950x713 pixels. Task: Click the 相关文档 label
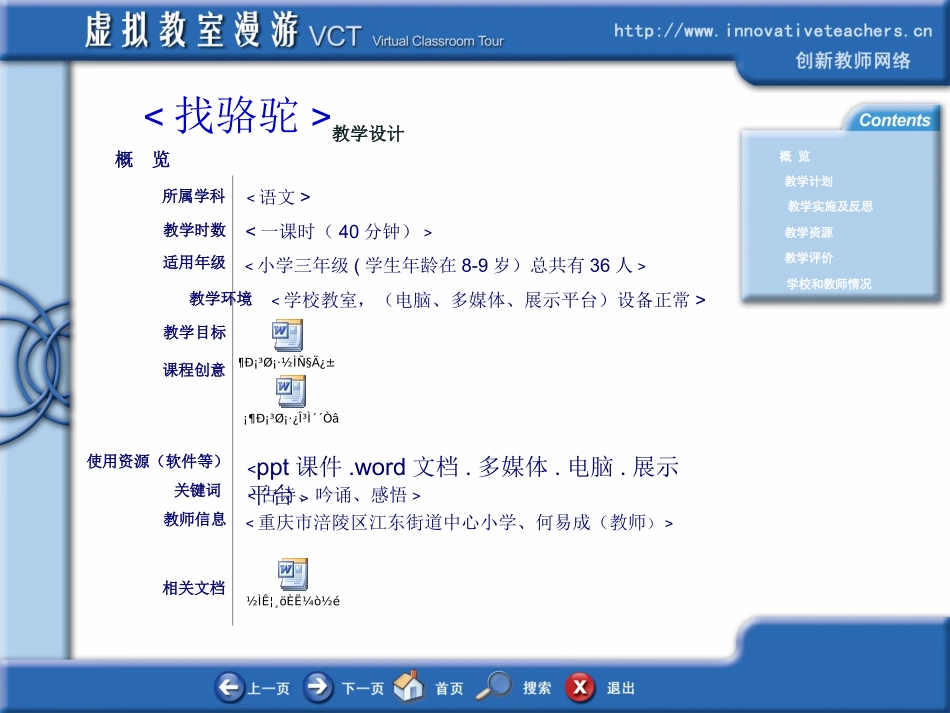(194, 588)
